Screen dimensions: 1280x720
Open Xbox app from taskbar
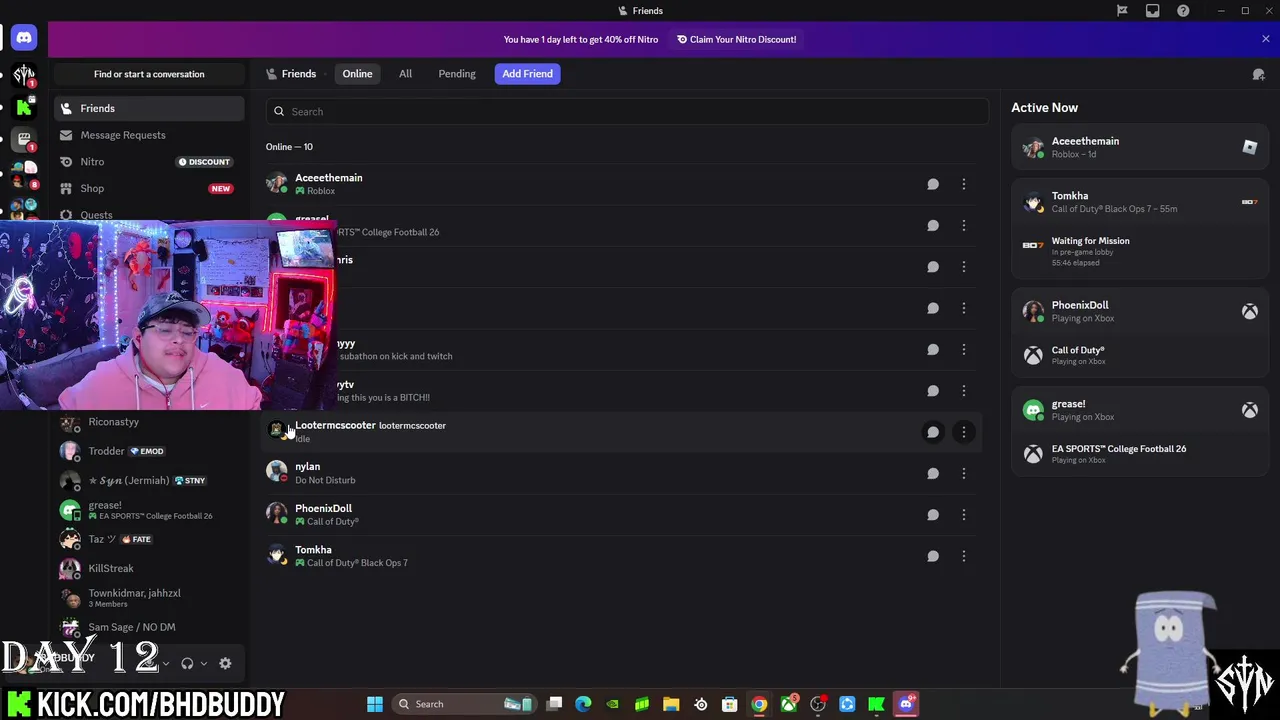[788, 704]
